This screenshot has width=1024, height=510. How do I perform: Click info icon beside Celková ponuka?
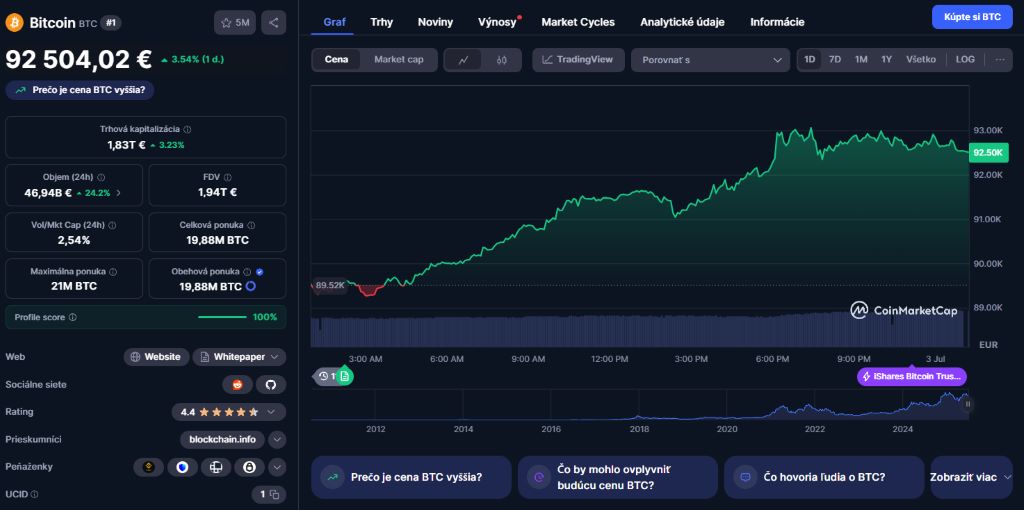coord(251,225)
